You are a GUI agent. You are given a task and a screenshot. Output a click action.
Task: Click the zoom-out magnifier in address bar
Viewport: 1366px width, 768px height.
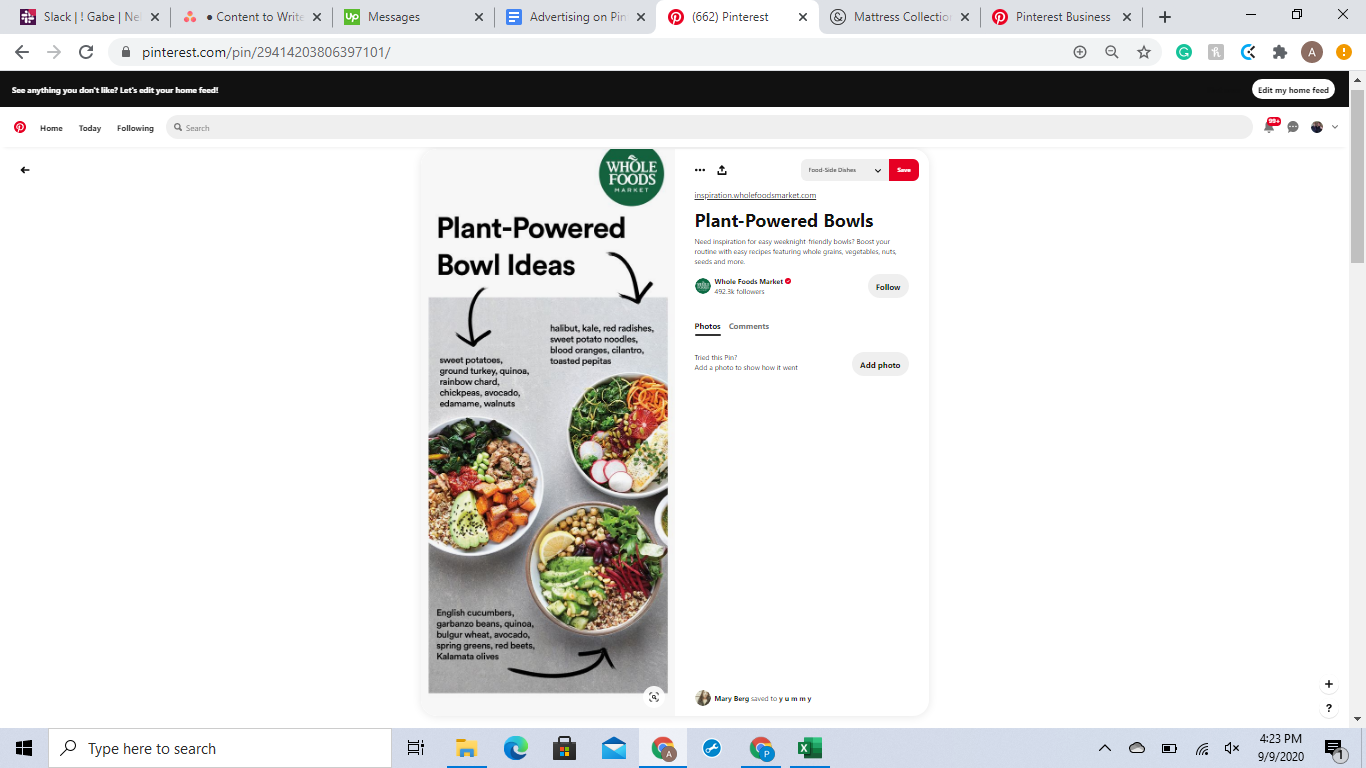click(1111, 52)
